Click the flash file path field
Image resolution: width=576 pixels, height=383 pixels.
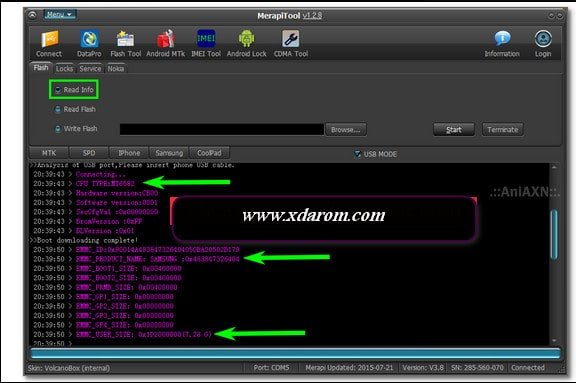[x=222, y=129]
